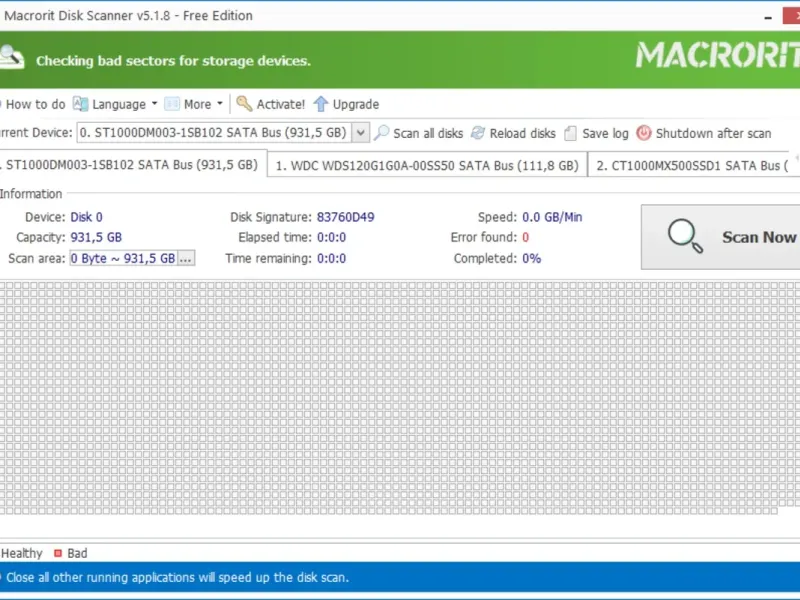Click Scan all disks text
800x600 pixels.
[x=428, y=133]
